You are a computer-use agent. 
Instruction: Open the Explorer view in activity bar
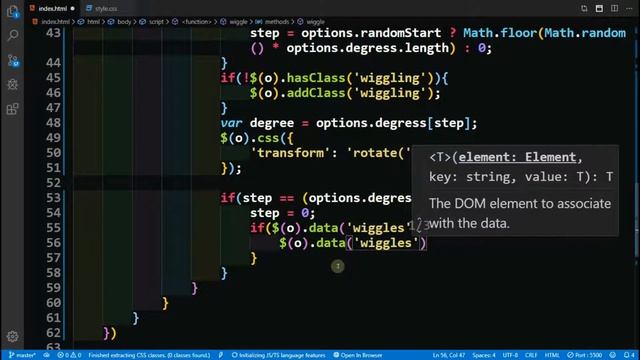tap(12, 11)
